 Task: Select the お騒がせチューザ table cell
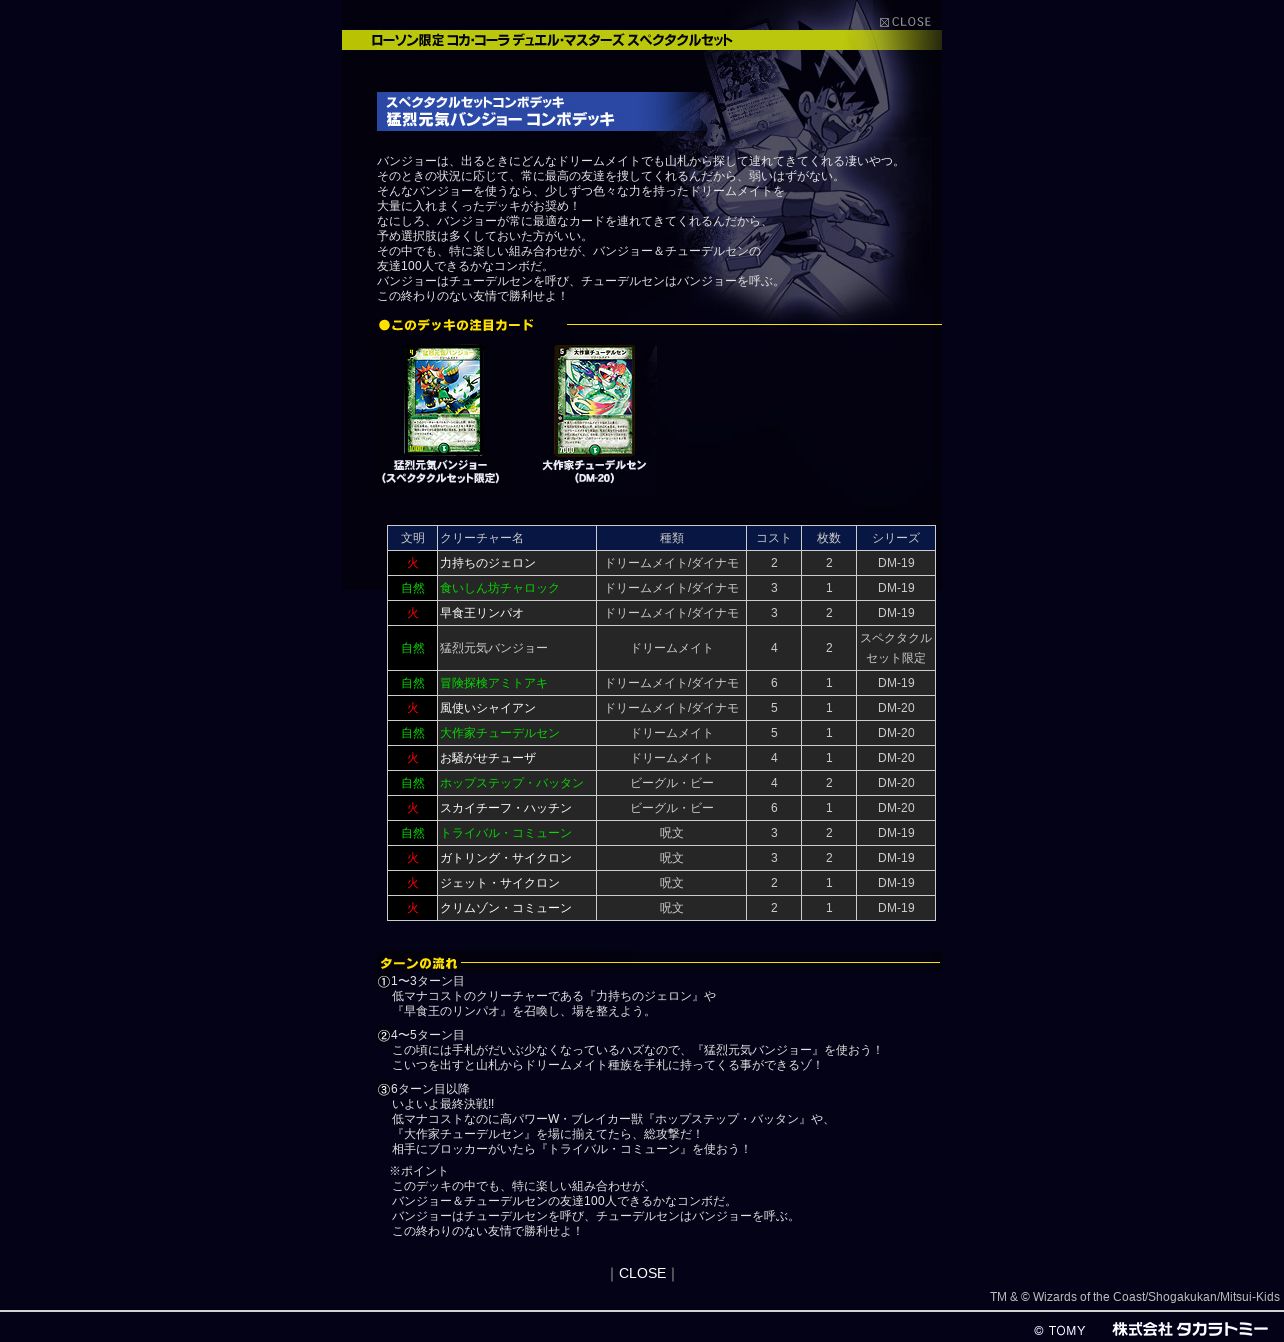[517, 758]
